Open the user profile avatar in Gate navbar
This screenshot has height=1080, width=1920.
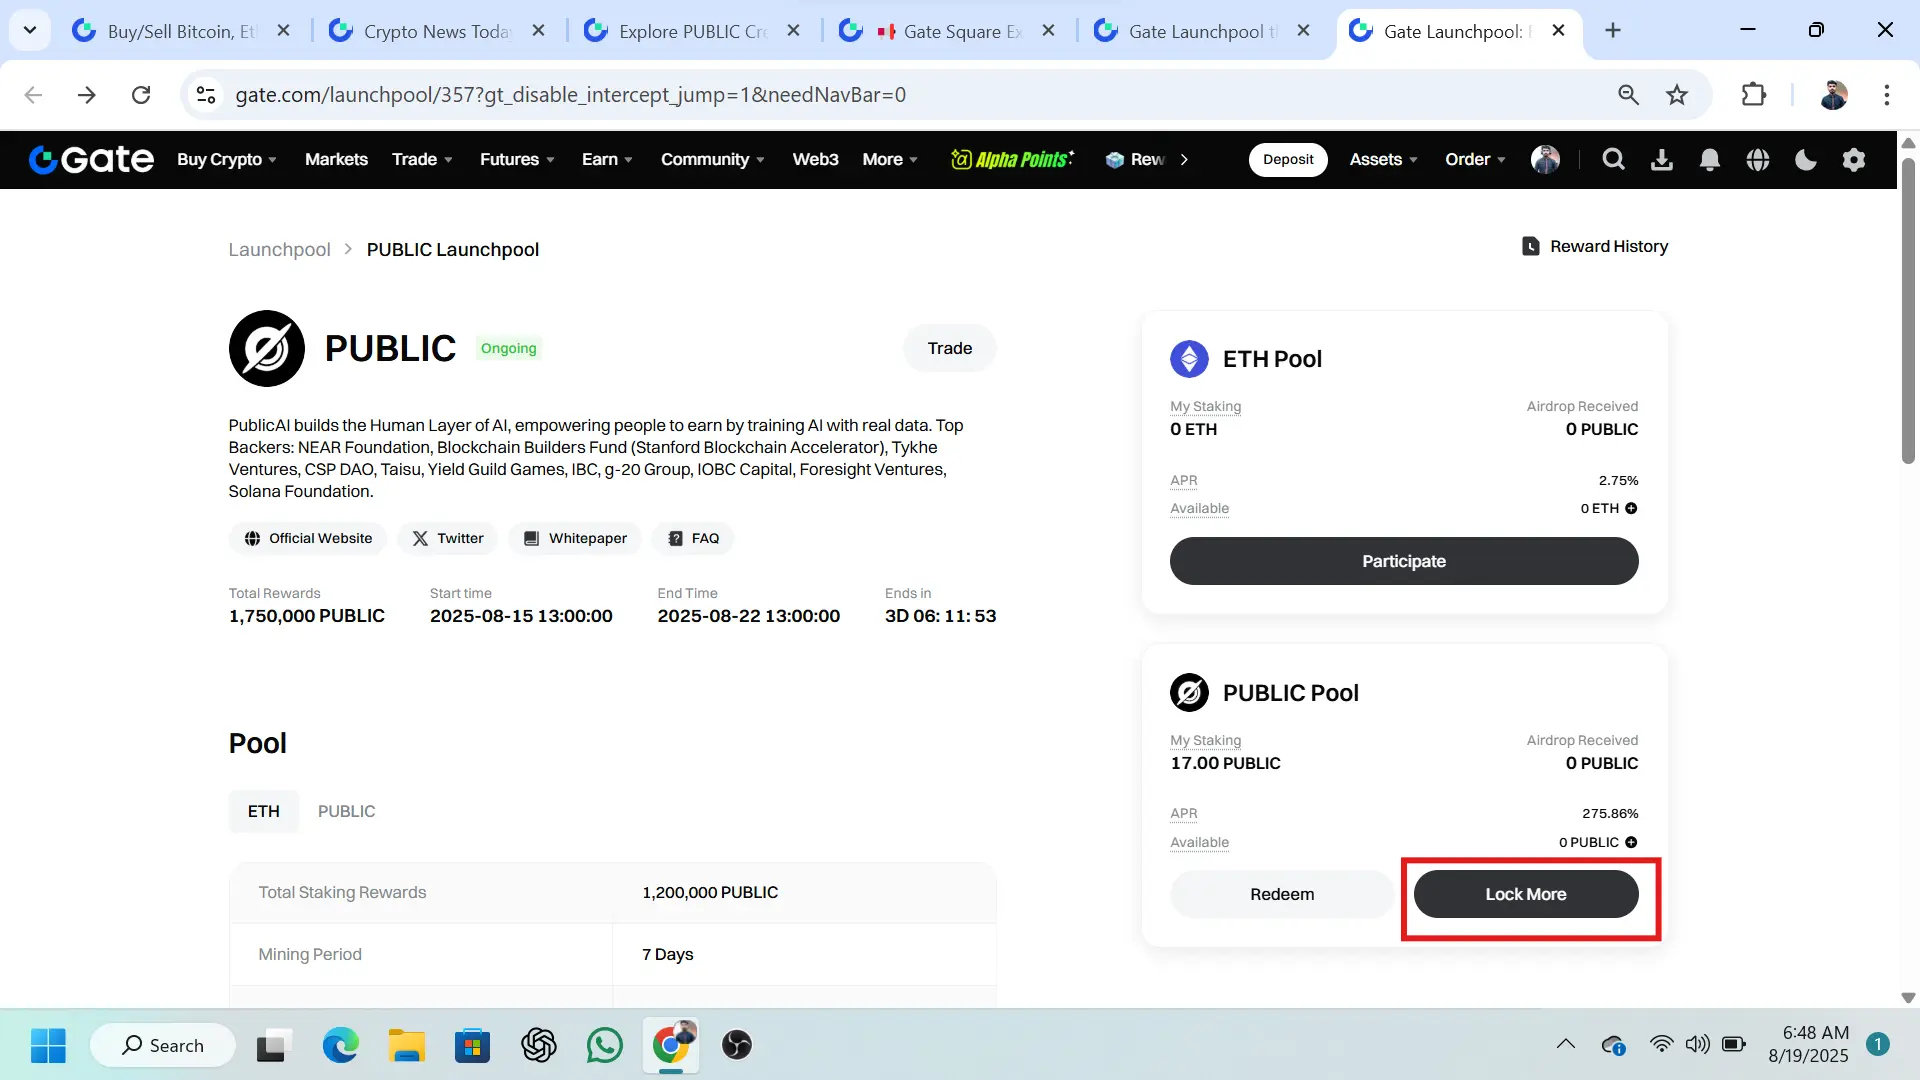(1545, 159)
